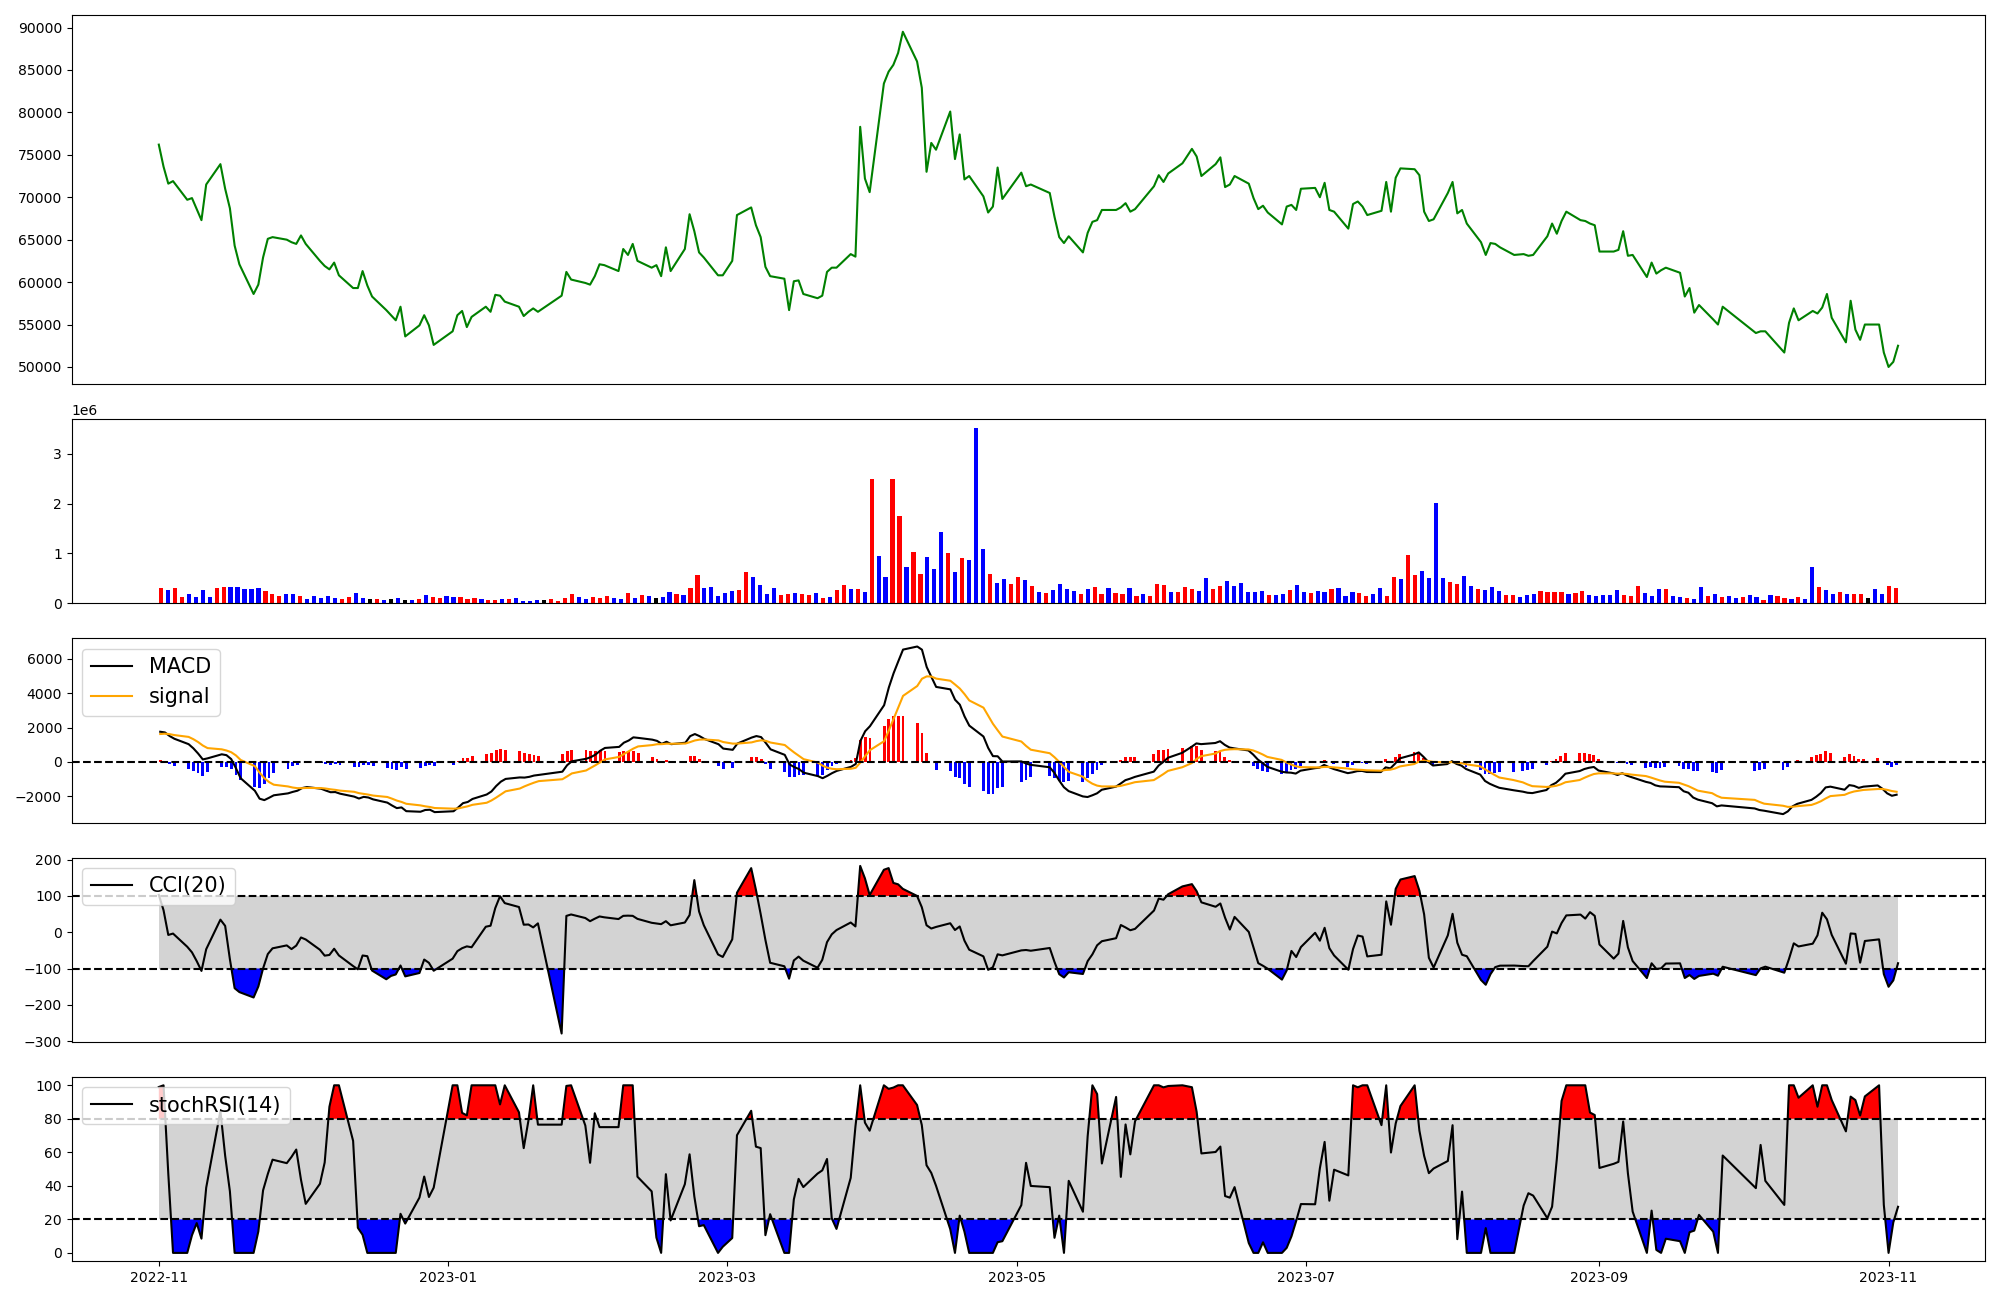Click the black MACD line sample in legend
Image resolution: width=2000 pixels, height=1300 pixels.
coord(111,666)
